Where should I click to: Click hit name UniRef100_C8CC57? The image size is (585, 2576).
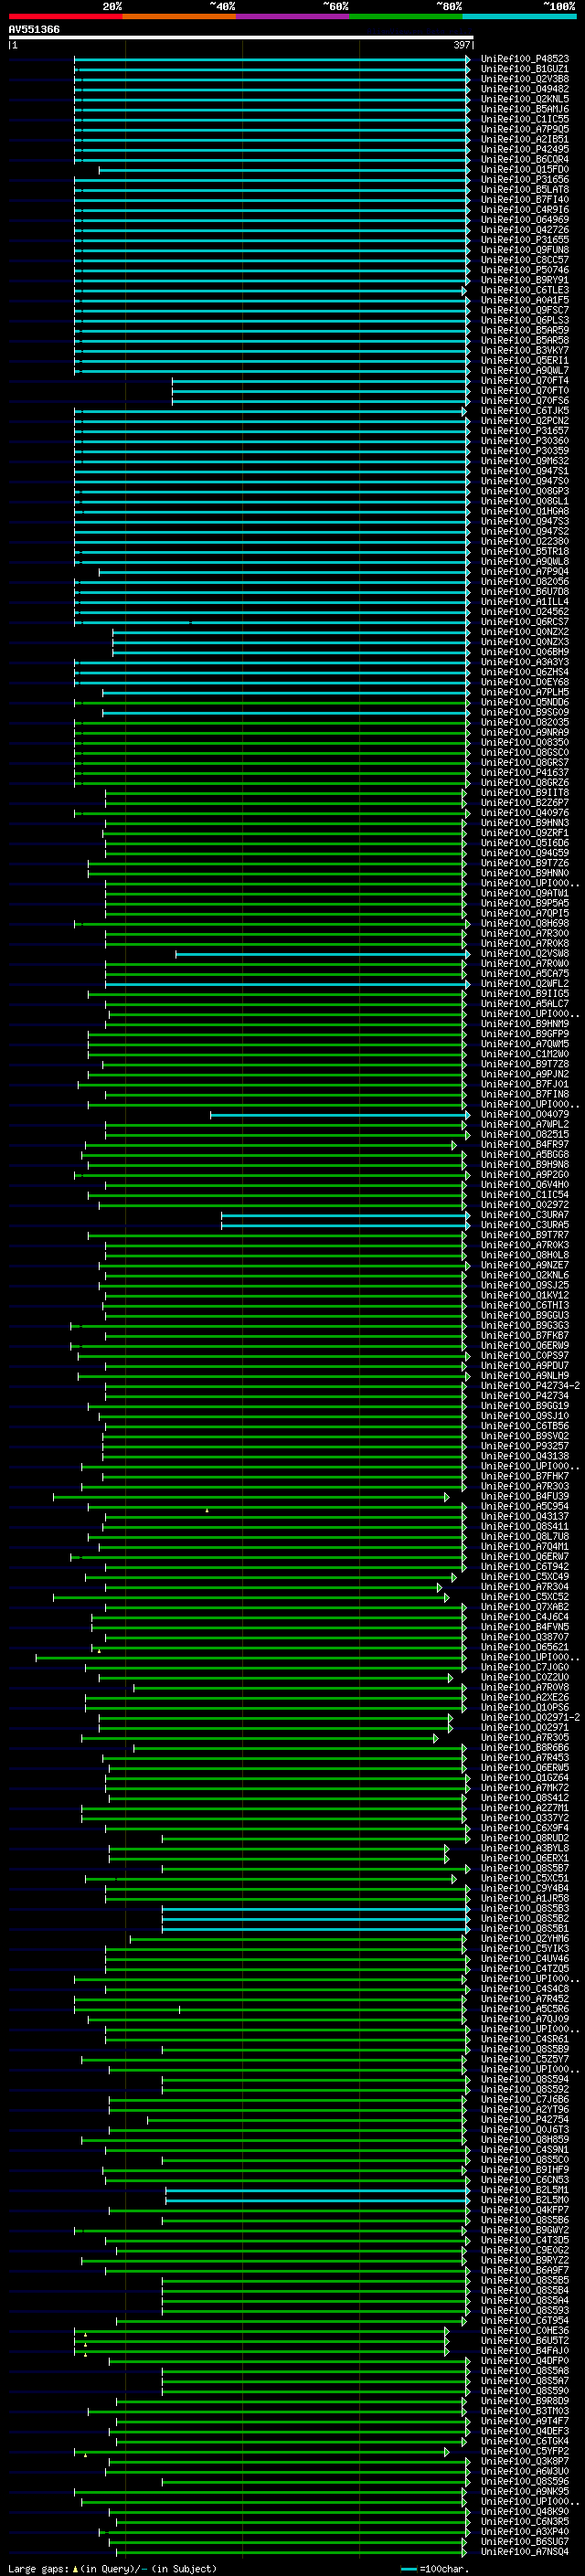coord(524,260)
